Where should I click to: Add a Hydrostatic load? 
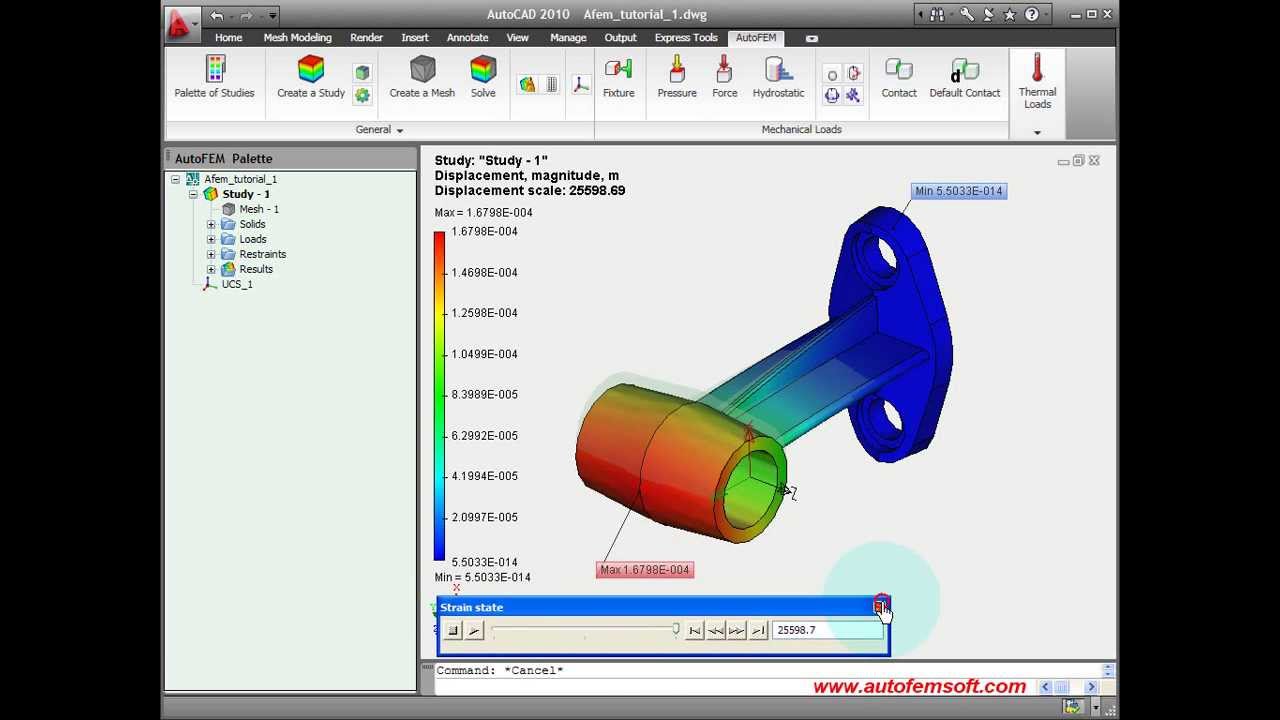[778, 77]
